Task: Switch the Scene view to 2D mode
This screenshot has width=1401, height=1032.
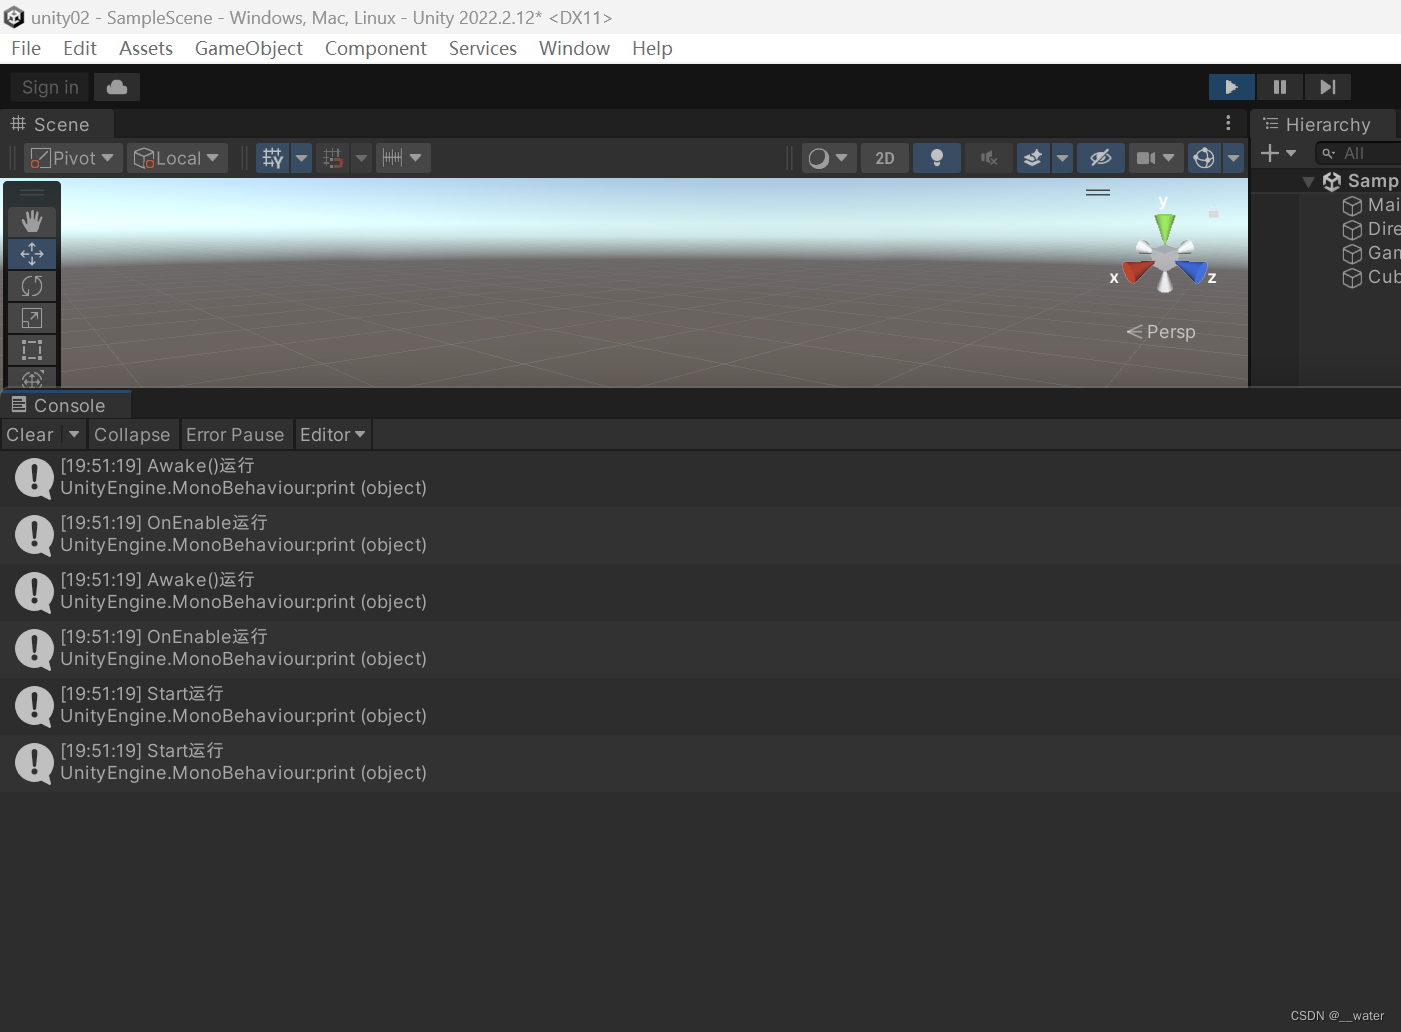Action: coord(884,157)
